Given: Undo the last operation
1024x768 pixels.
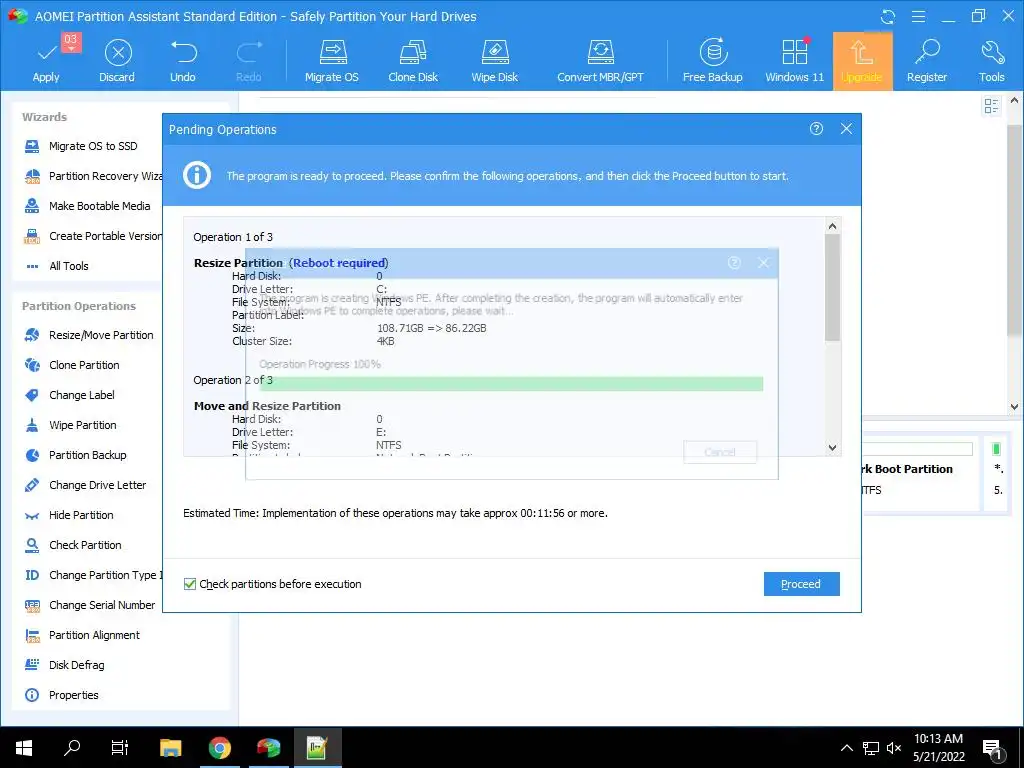Looking at the screenshot, I should tap(183, 61).
